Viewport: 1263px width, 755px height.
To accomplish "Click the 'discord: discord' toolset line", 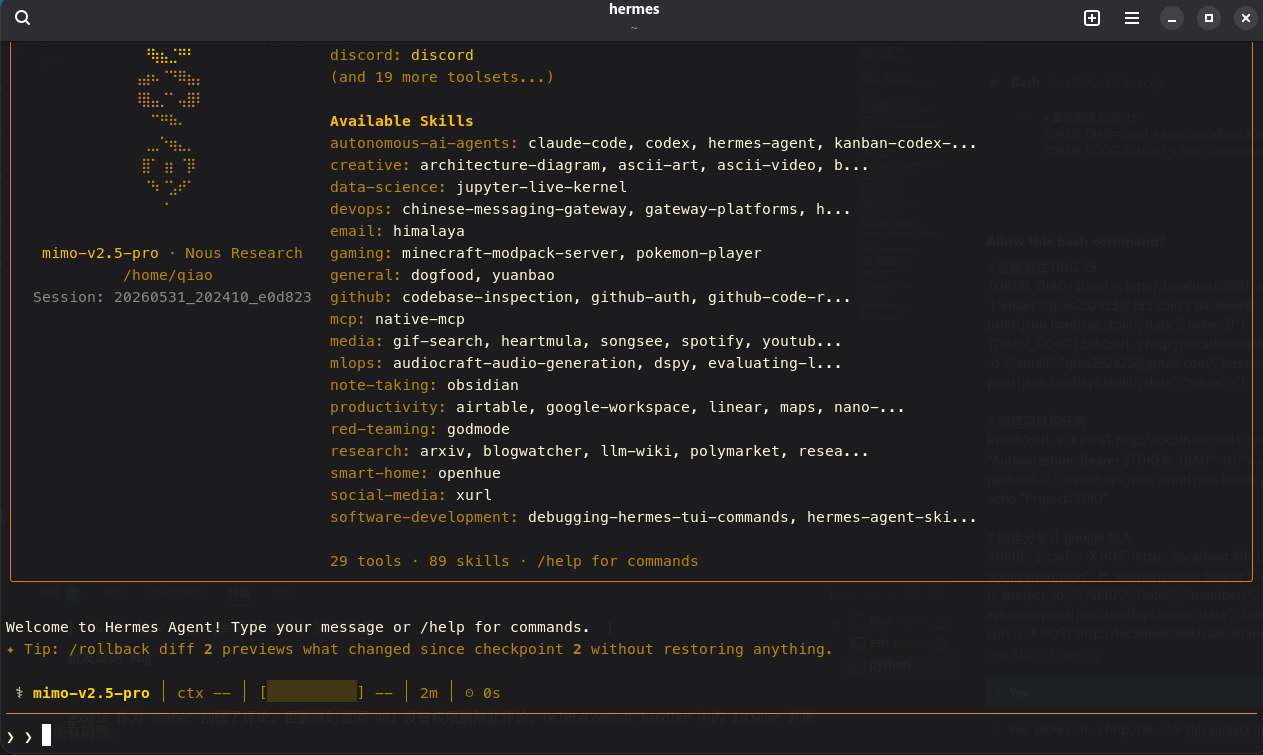I will 402,55.
